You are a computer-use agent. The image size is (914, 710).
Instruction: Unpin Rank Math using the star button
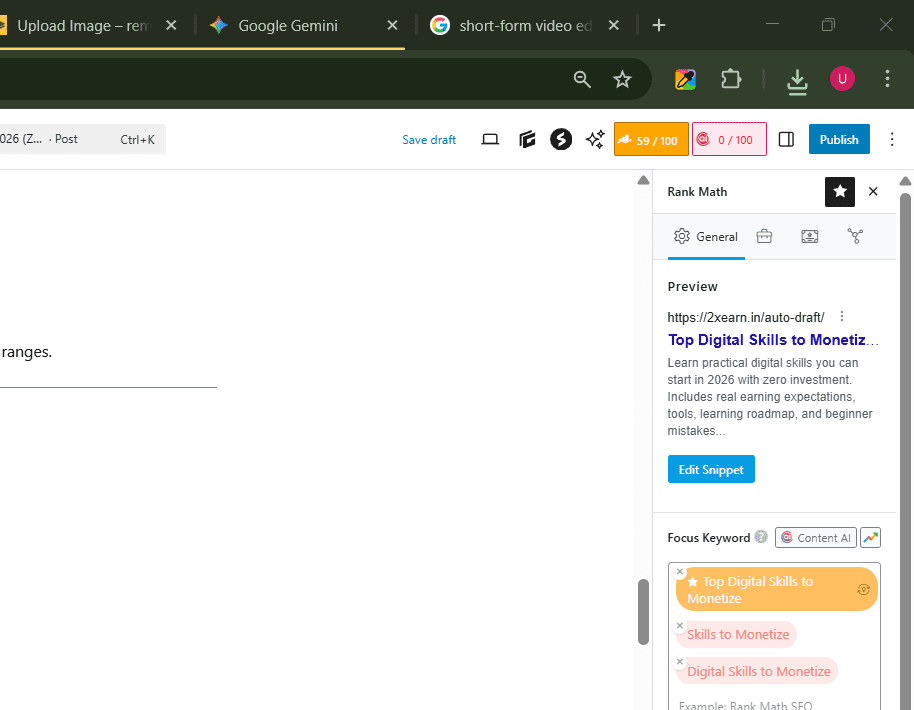point(840,191)
